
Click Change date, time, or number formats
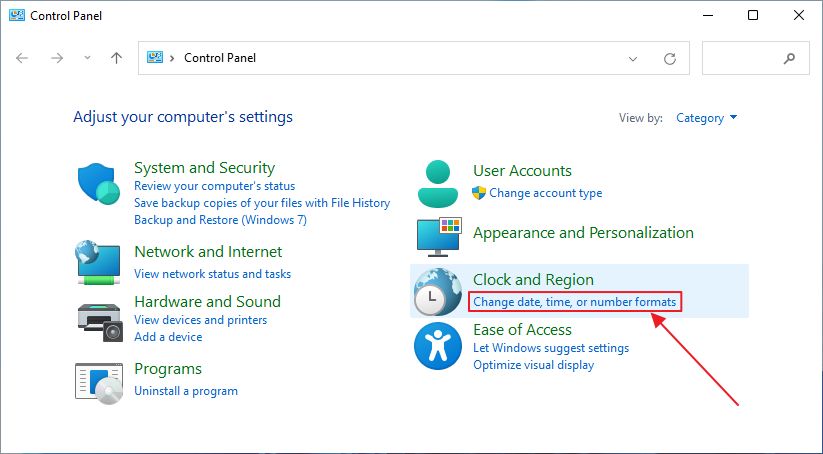(x=575, y=302)
